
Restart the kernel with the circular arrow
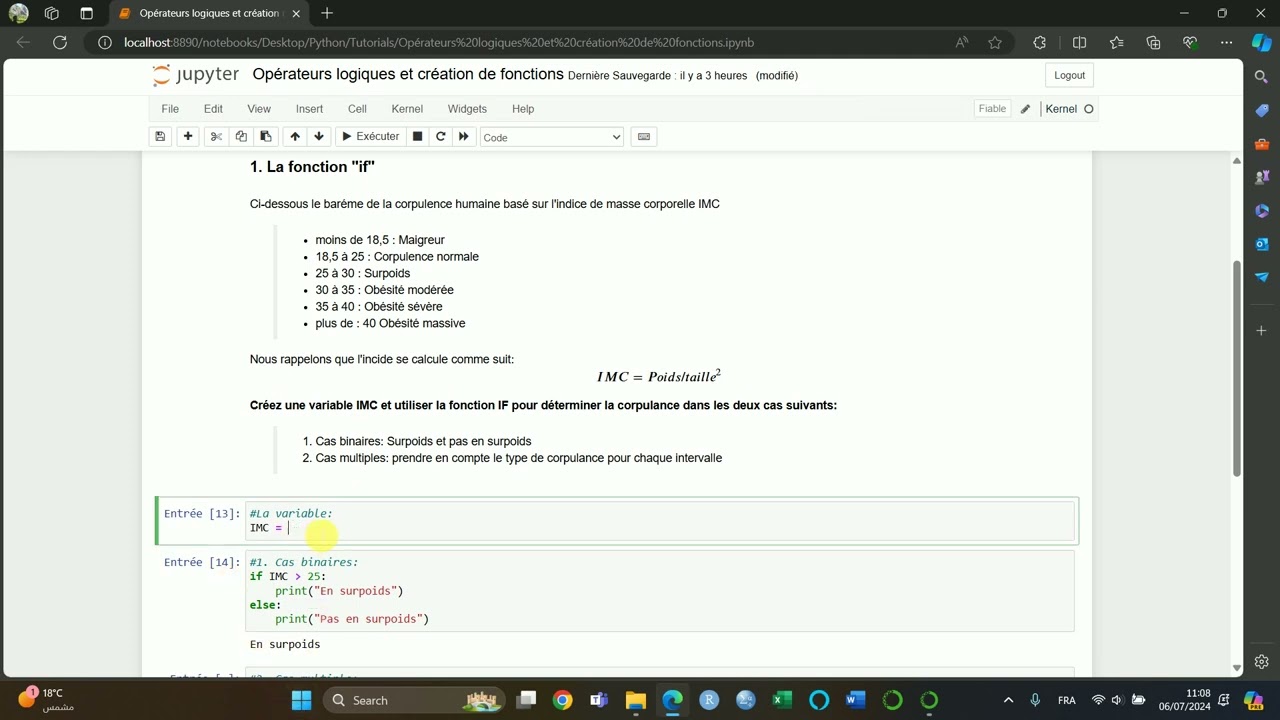coord(440,136)
